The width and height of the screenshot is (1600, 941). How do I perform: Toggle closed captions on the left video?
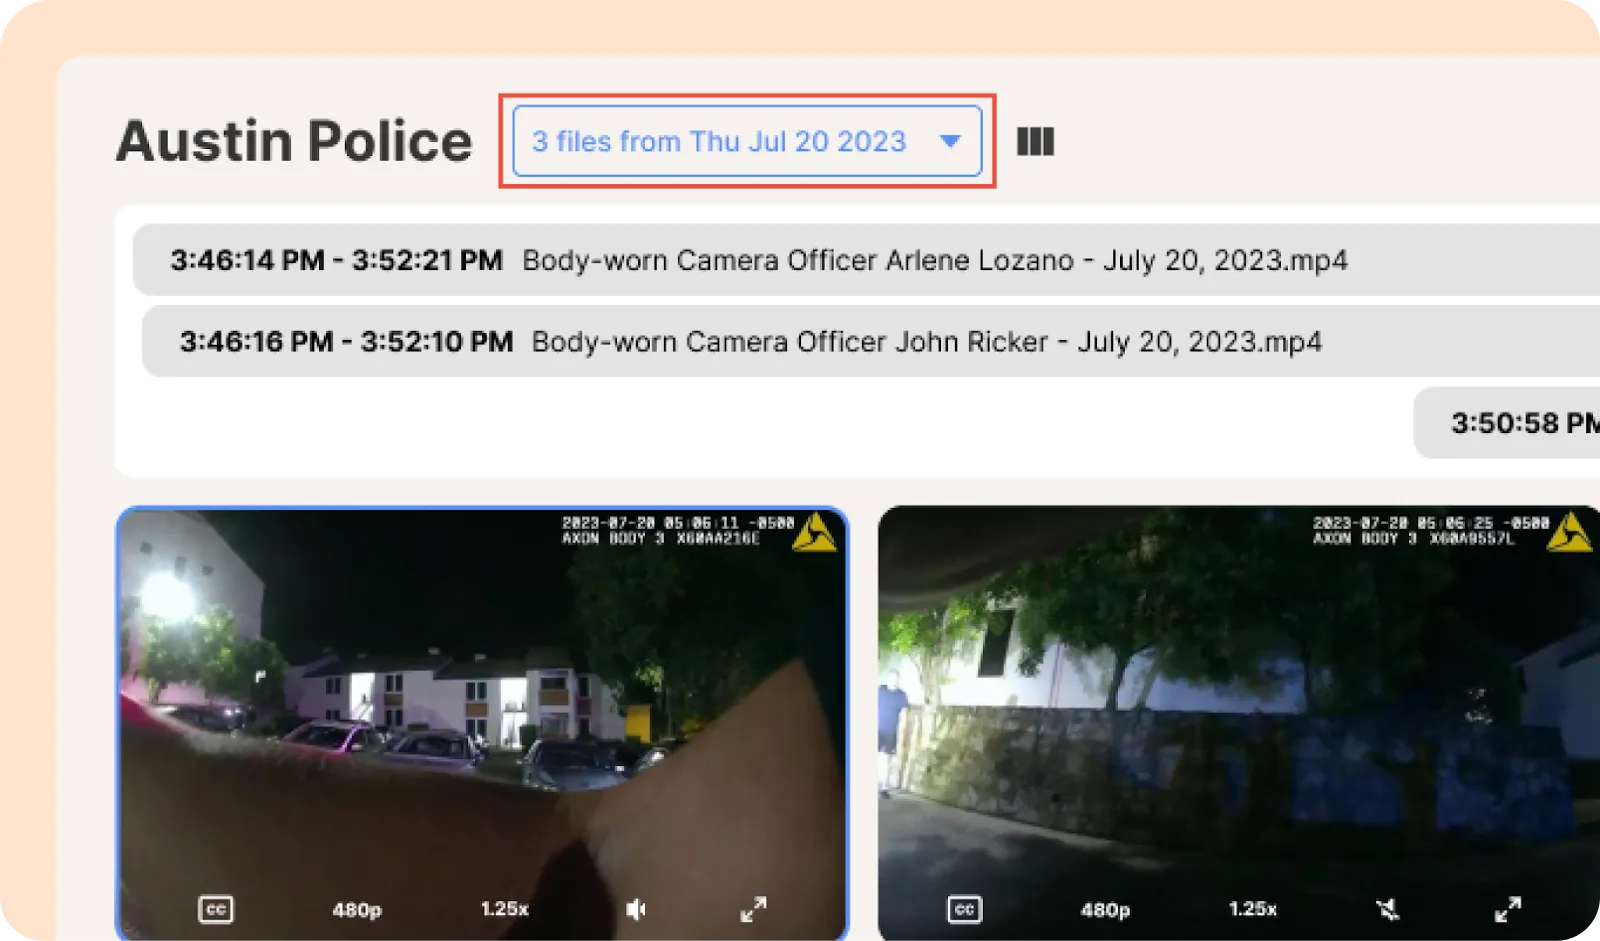(216, 909)
